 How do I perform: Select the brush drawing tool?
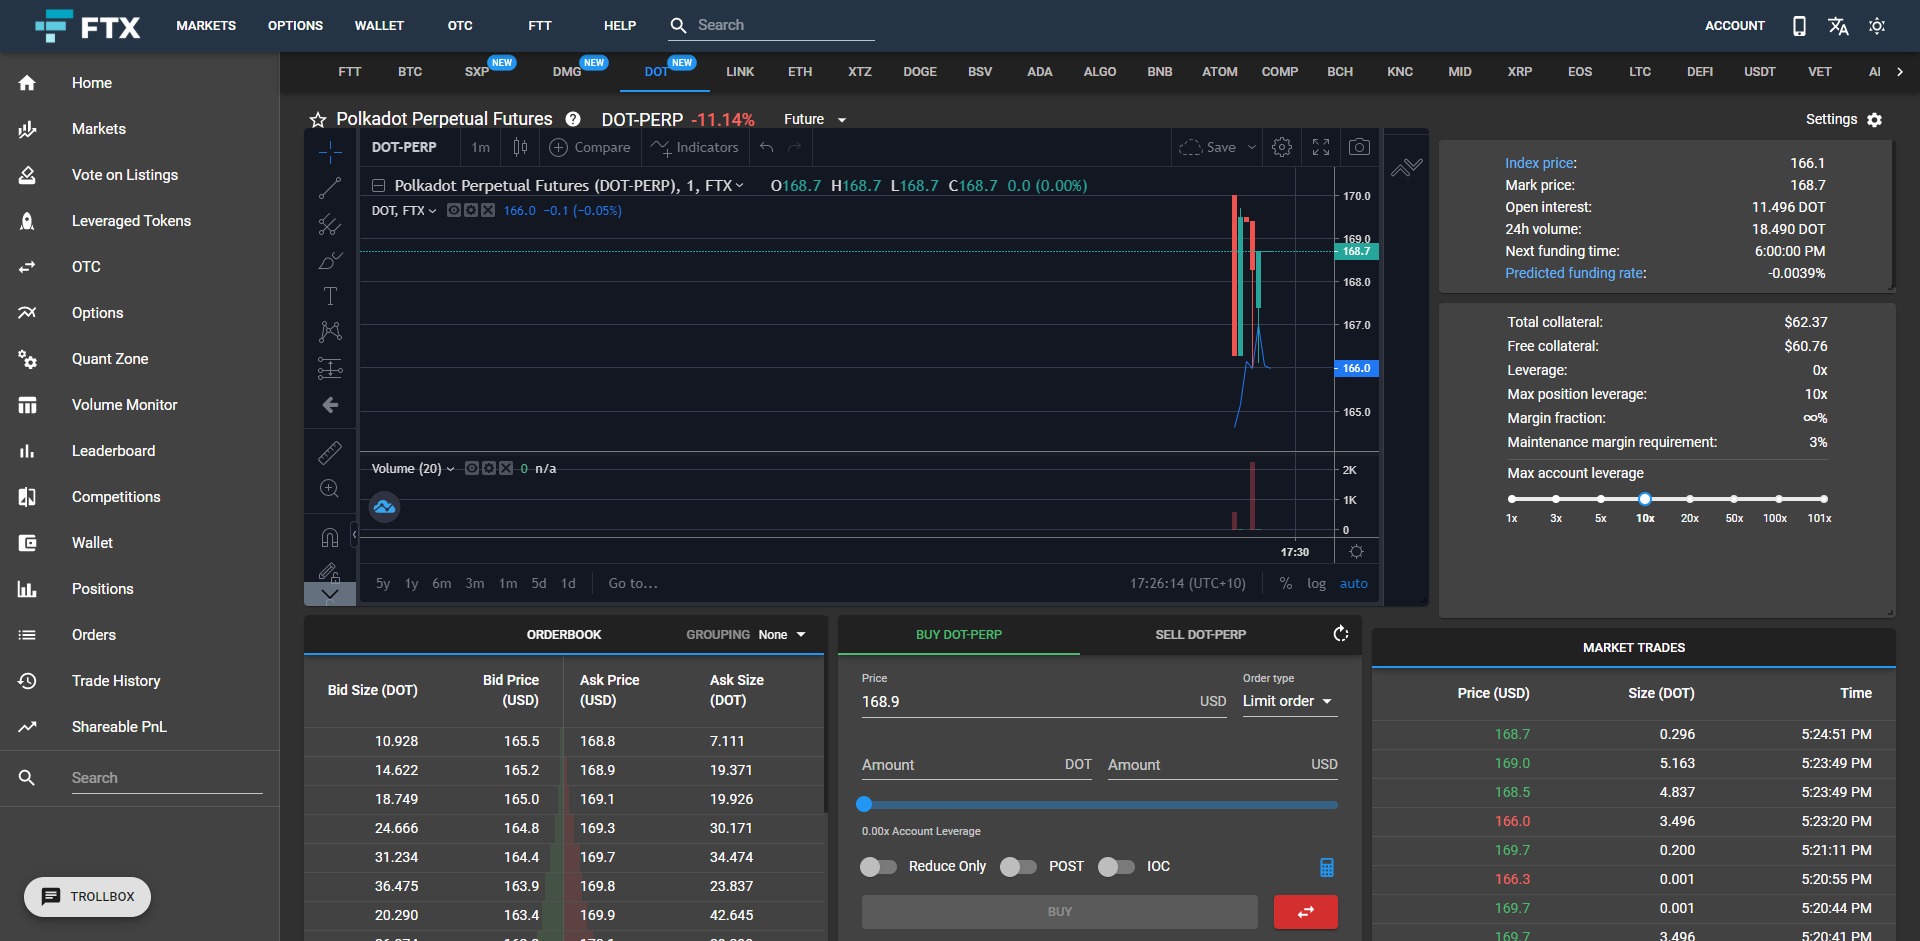click(x=330, y=260)
